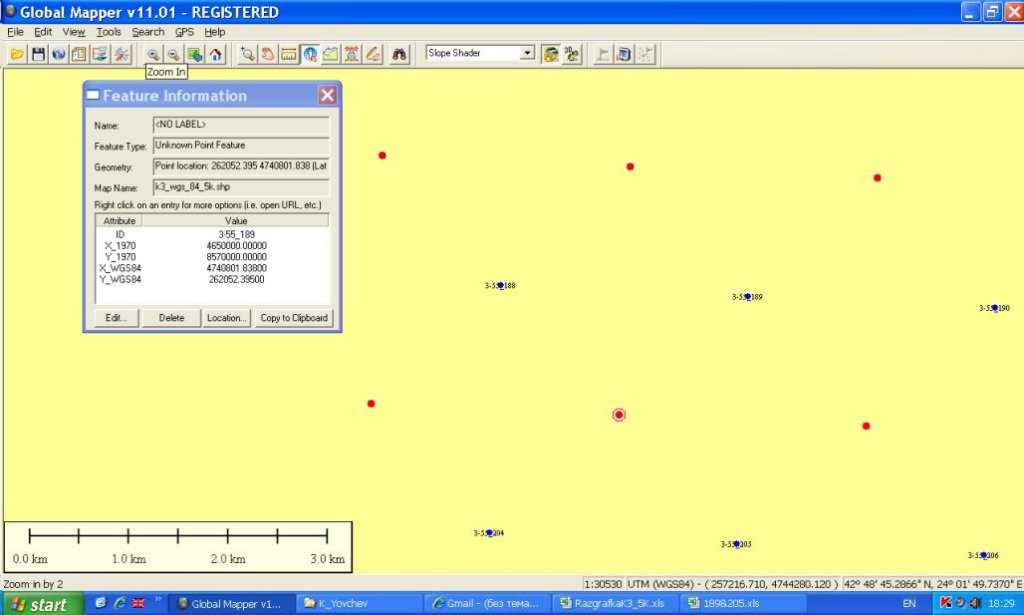Select the Zoom In magnifier tool

(153, 54)
